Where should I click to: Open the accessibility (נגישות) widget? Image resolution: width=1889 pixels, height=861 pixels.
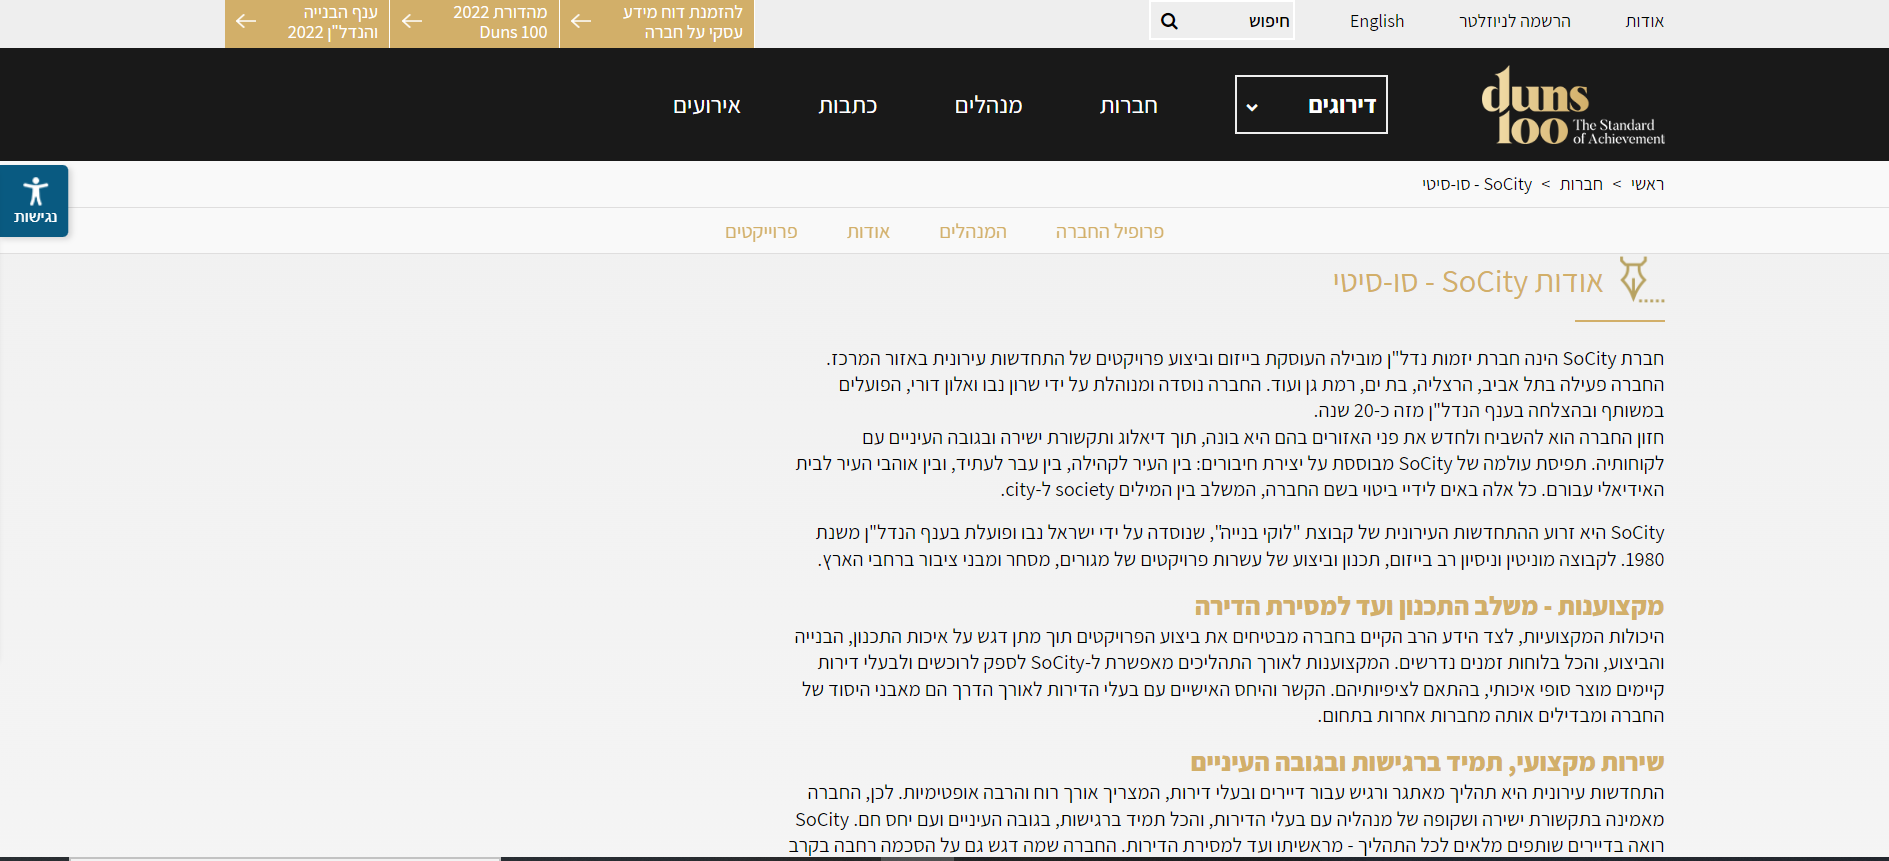(34, 201)
